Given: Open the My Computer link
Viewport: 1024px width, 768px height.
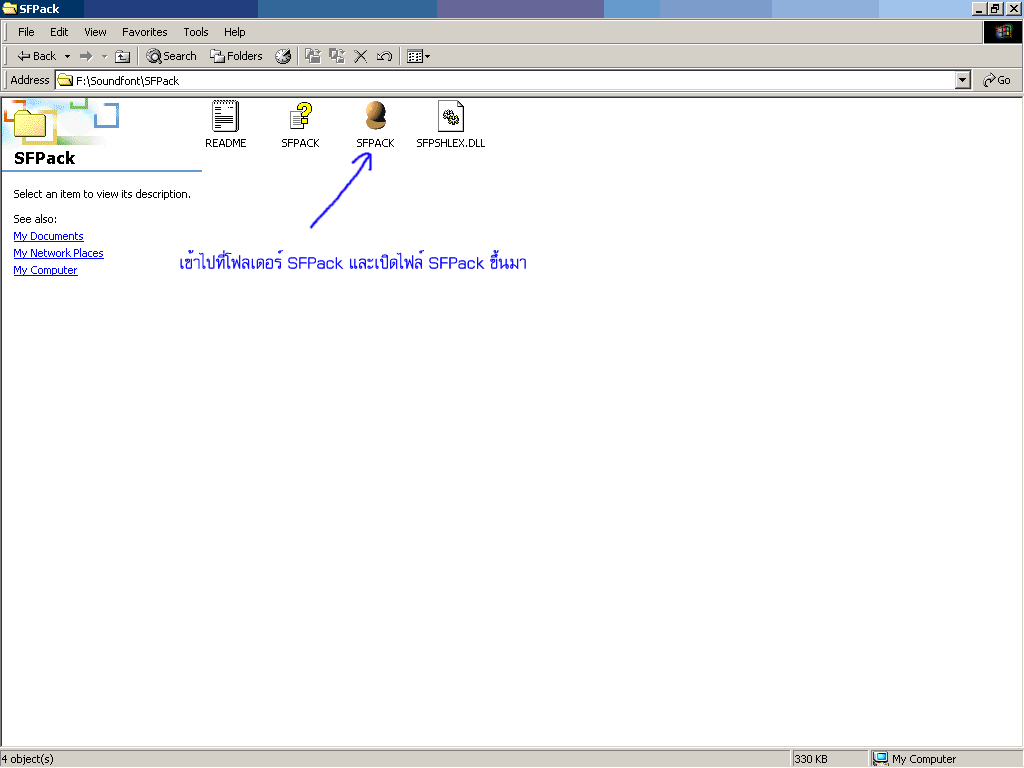Looking at the screenshot, I should [45, 270].
